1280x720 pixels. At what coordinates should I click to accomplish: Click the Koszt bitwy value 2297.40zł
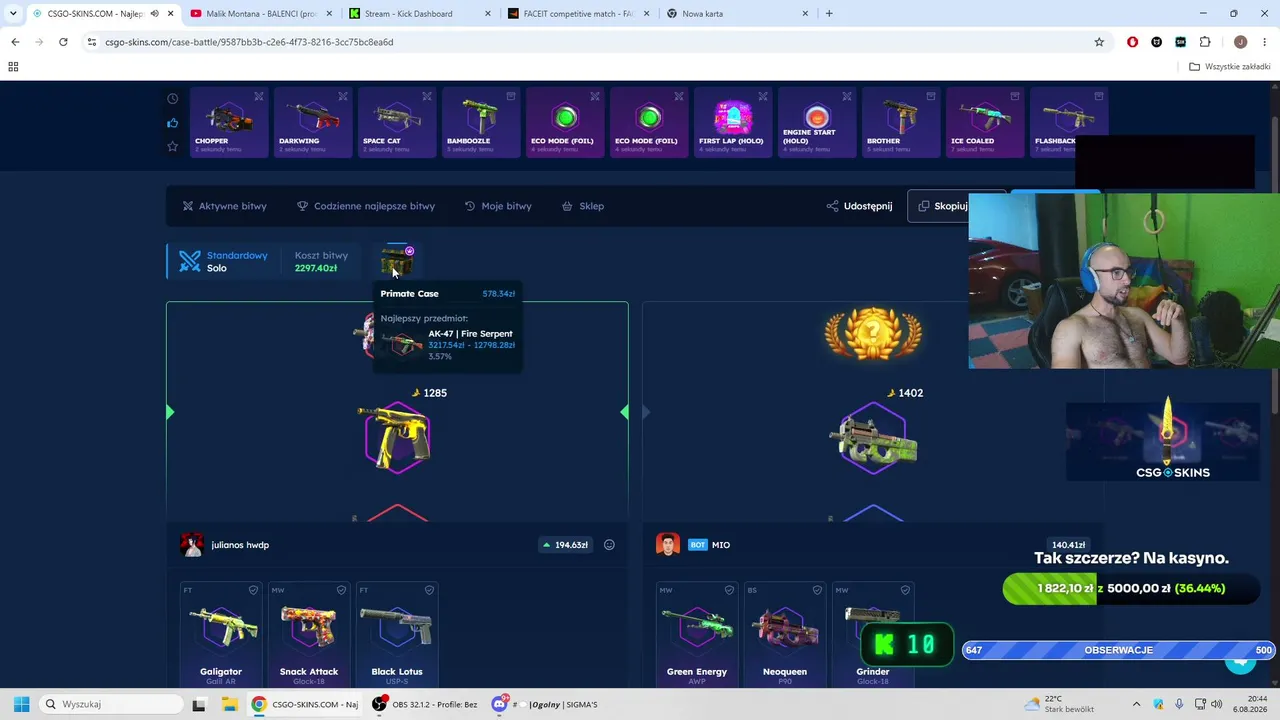(x=316, y=268)
